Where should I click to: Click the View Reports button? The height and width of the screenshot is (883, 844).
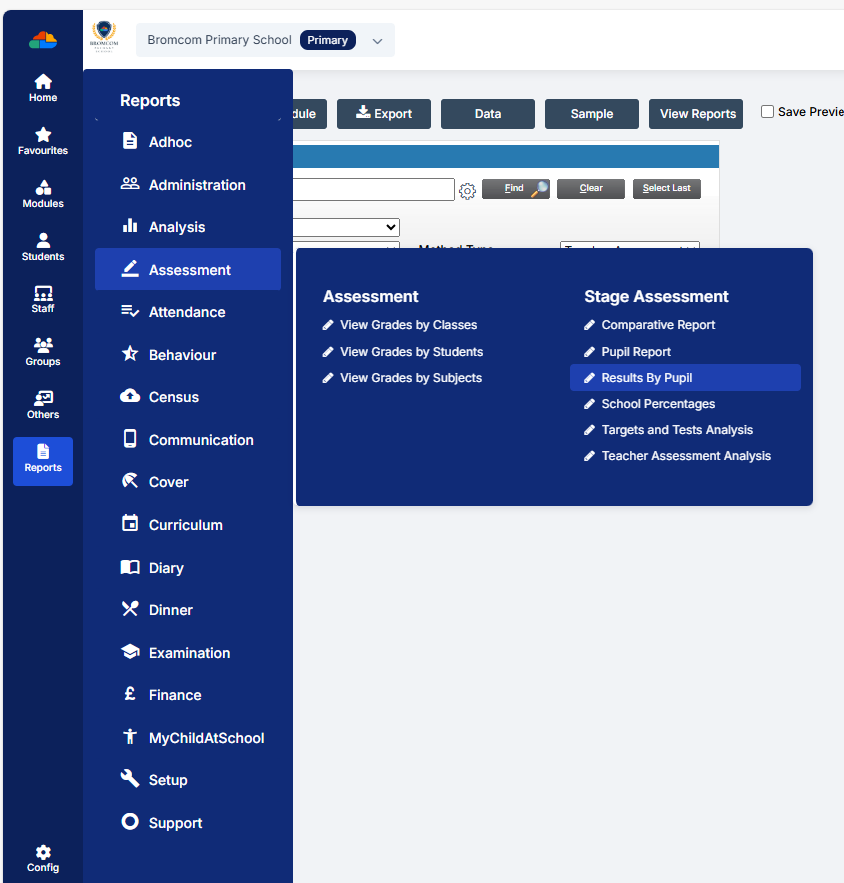pyautogui.click(x=697, y=114)
